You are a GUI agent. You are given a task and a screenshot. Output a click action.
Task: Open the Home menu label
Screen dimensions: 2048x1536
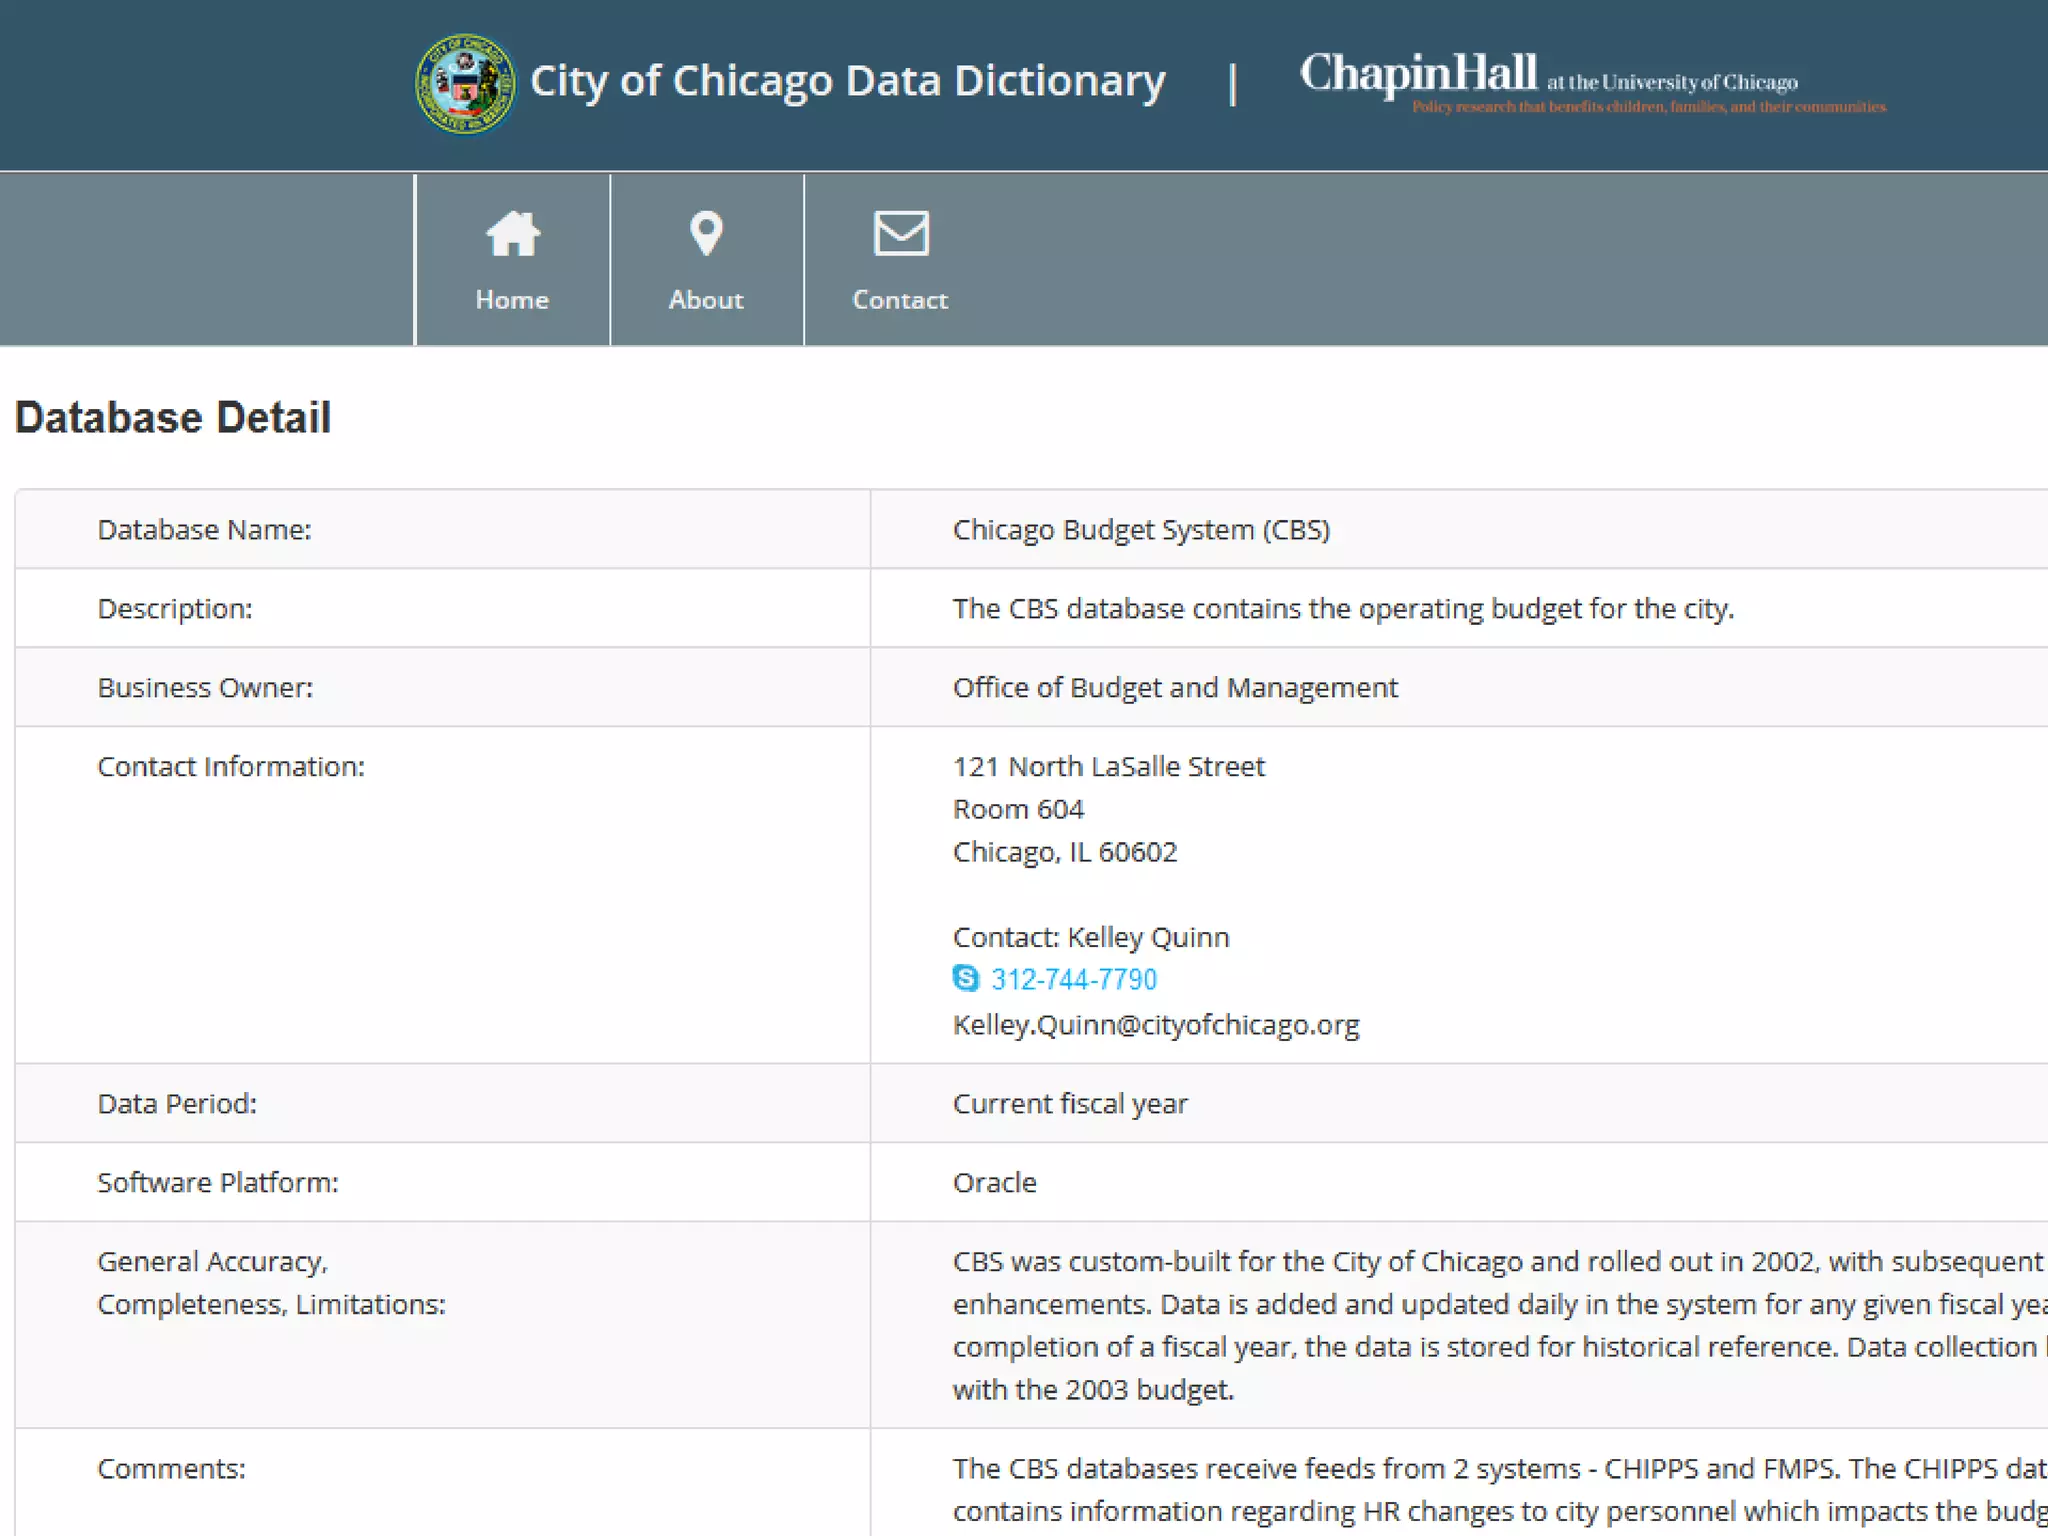point(512,300)
